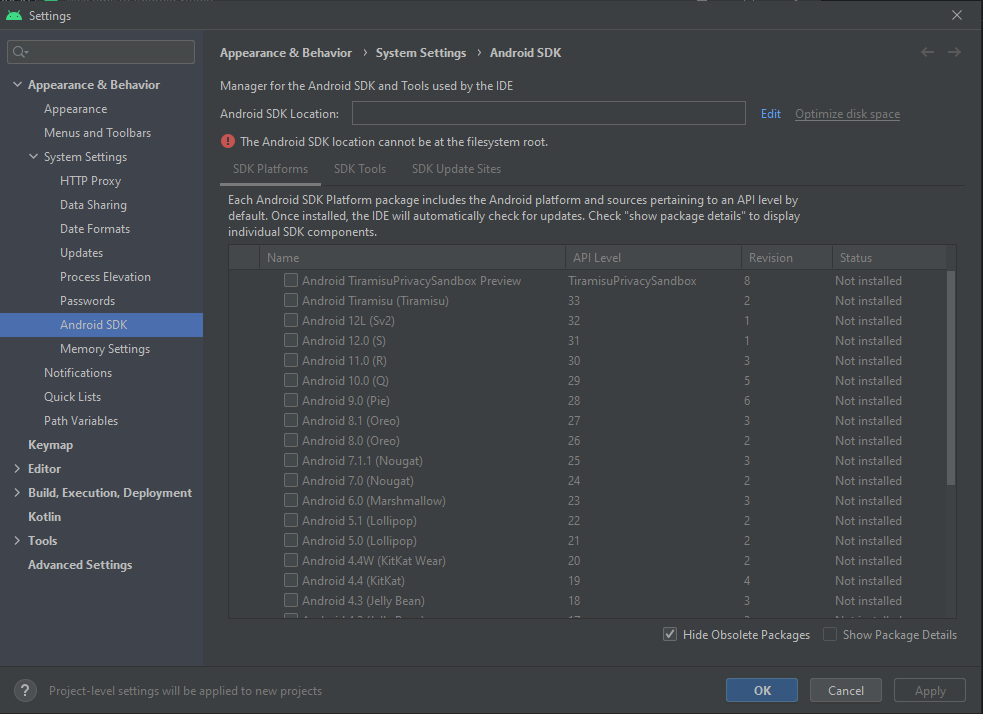Viewport: 983px width, 714px height.
Task: Click Appearance & Behavior in the breadcrumb
Action: (286, 53)
